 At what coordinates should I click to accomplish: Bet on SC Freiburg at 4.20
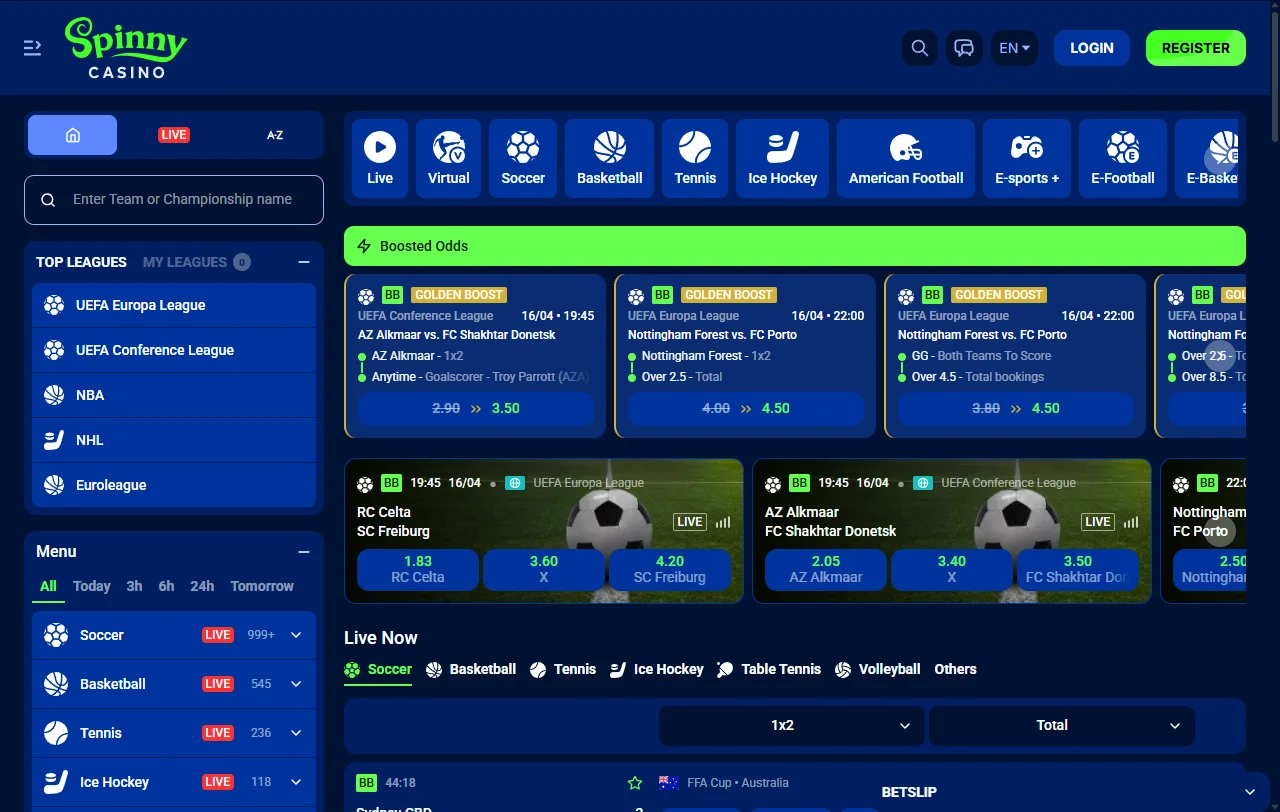click(x=670, y=569)
